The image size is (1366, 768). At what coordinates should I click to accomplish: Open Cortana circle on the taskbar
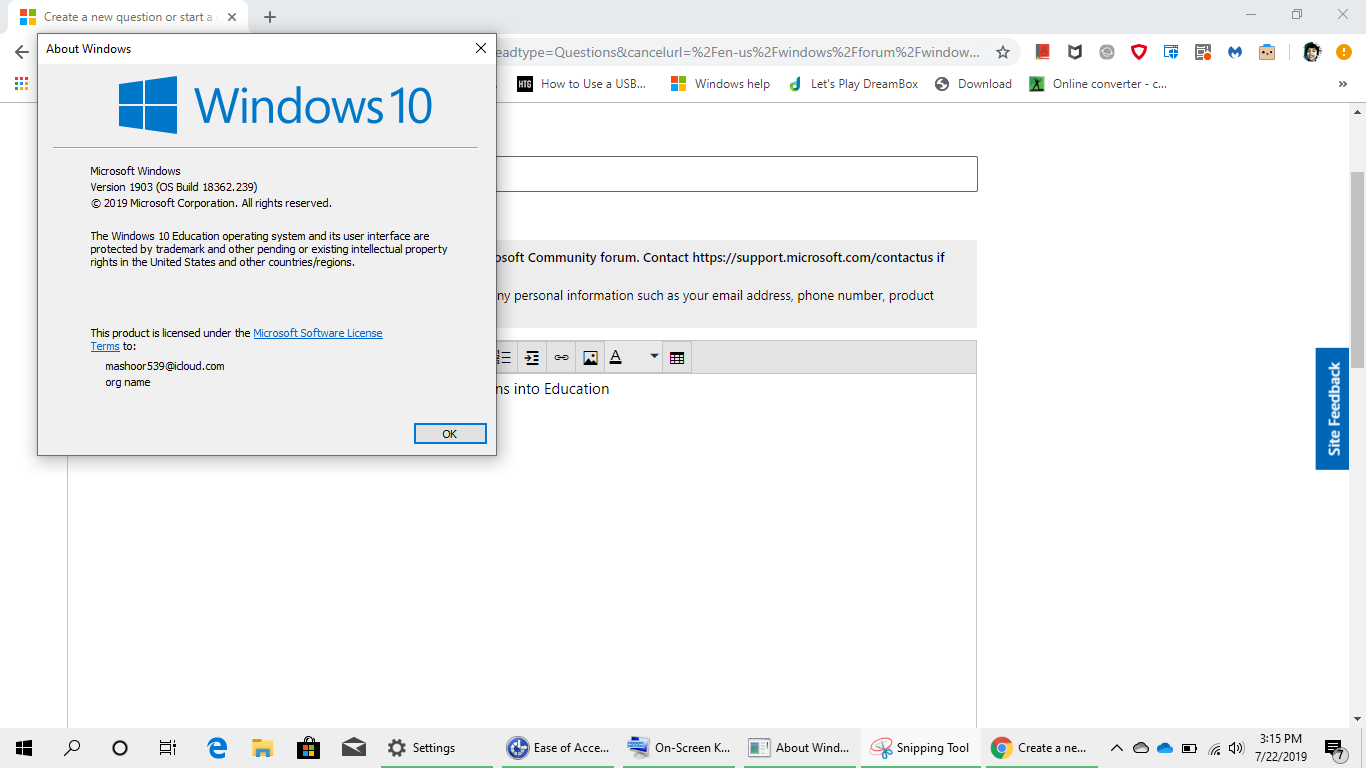[120, 748]
